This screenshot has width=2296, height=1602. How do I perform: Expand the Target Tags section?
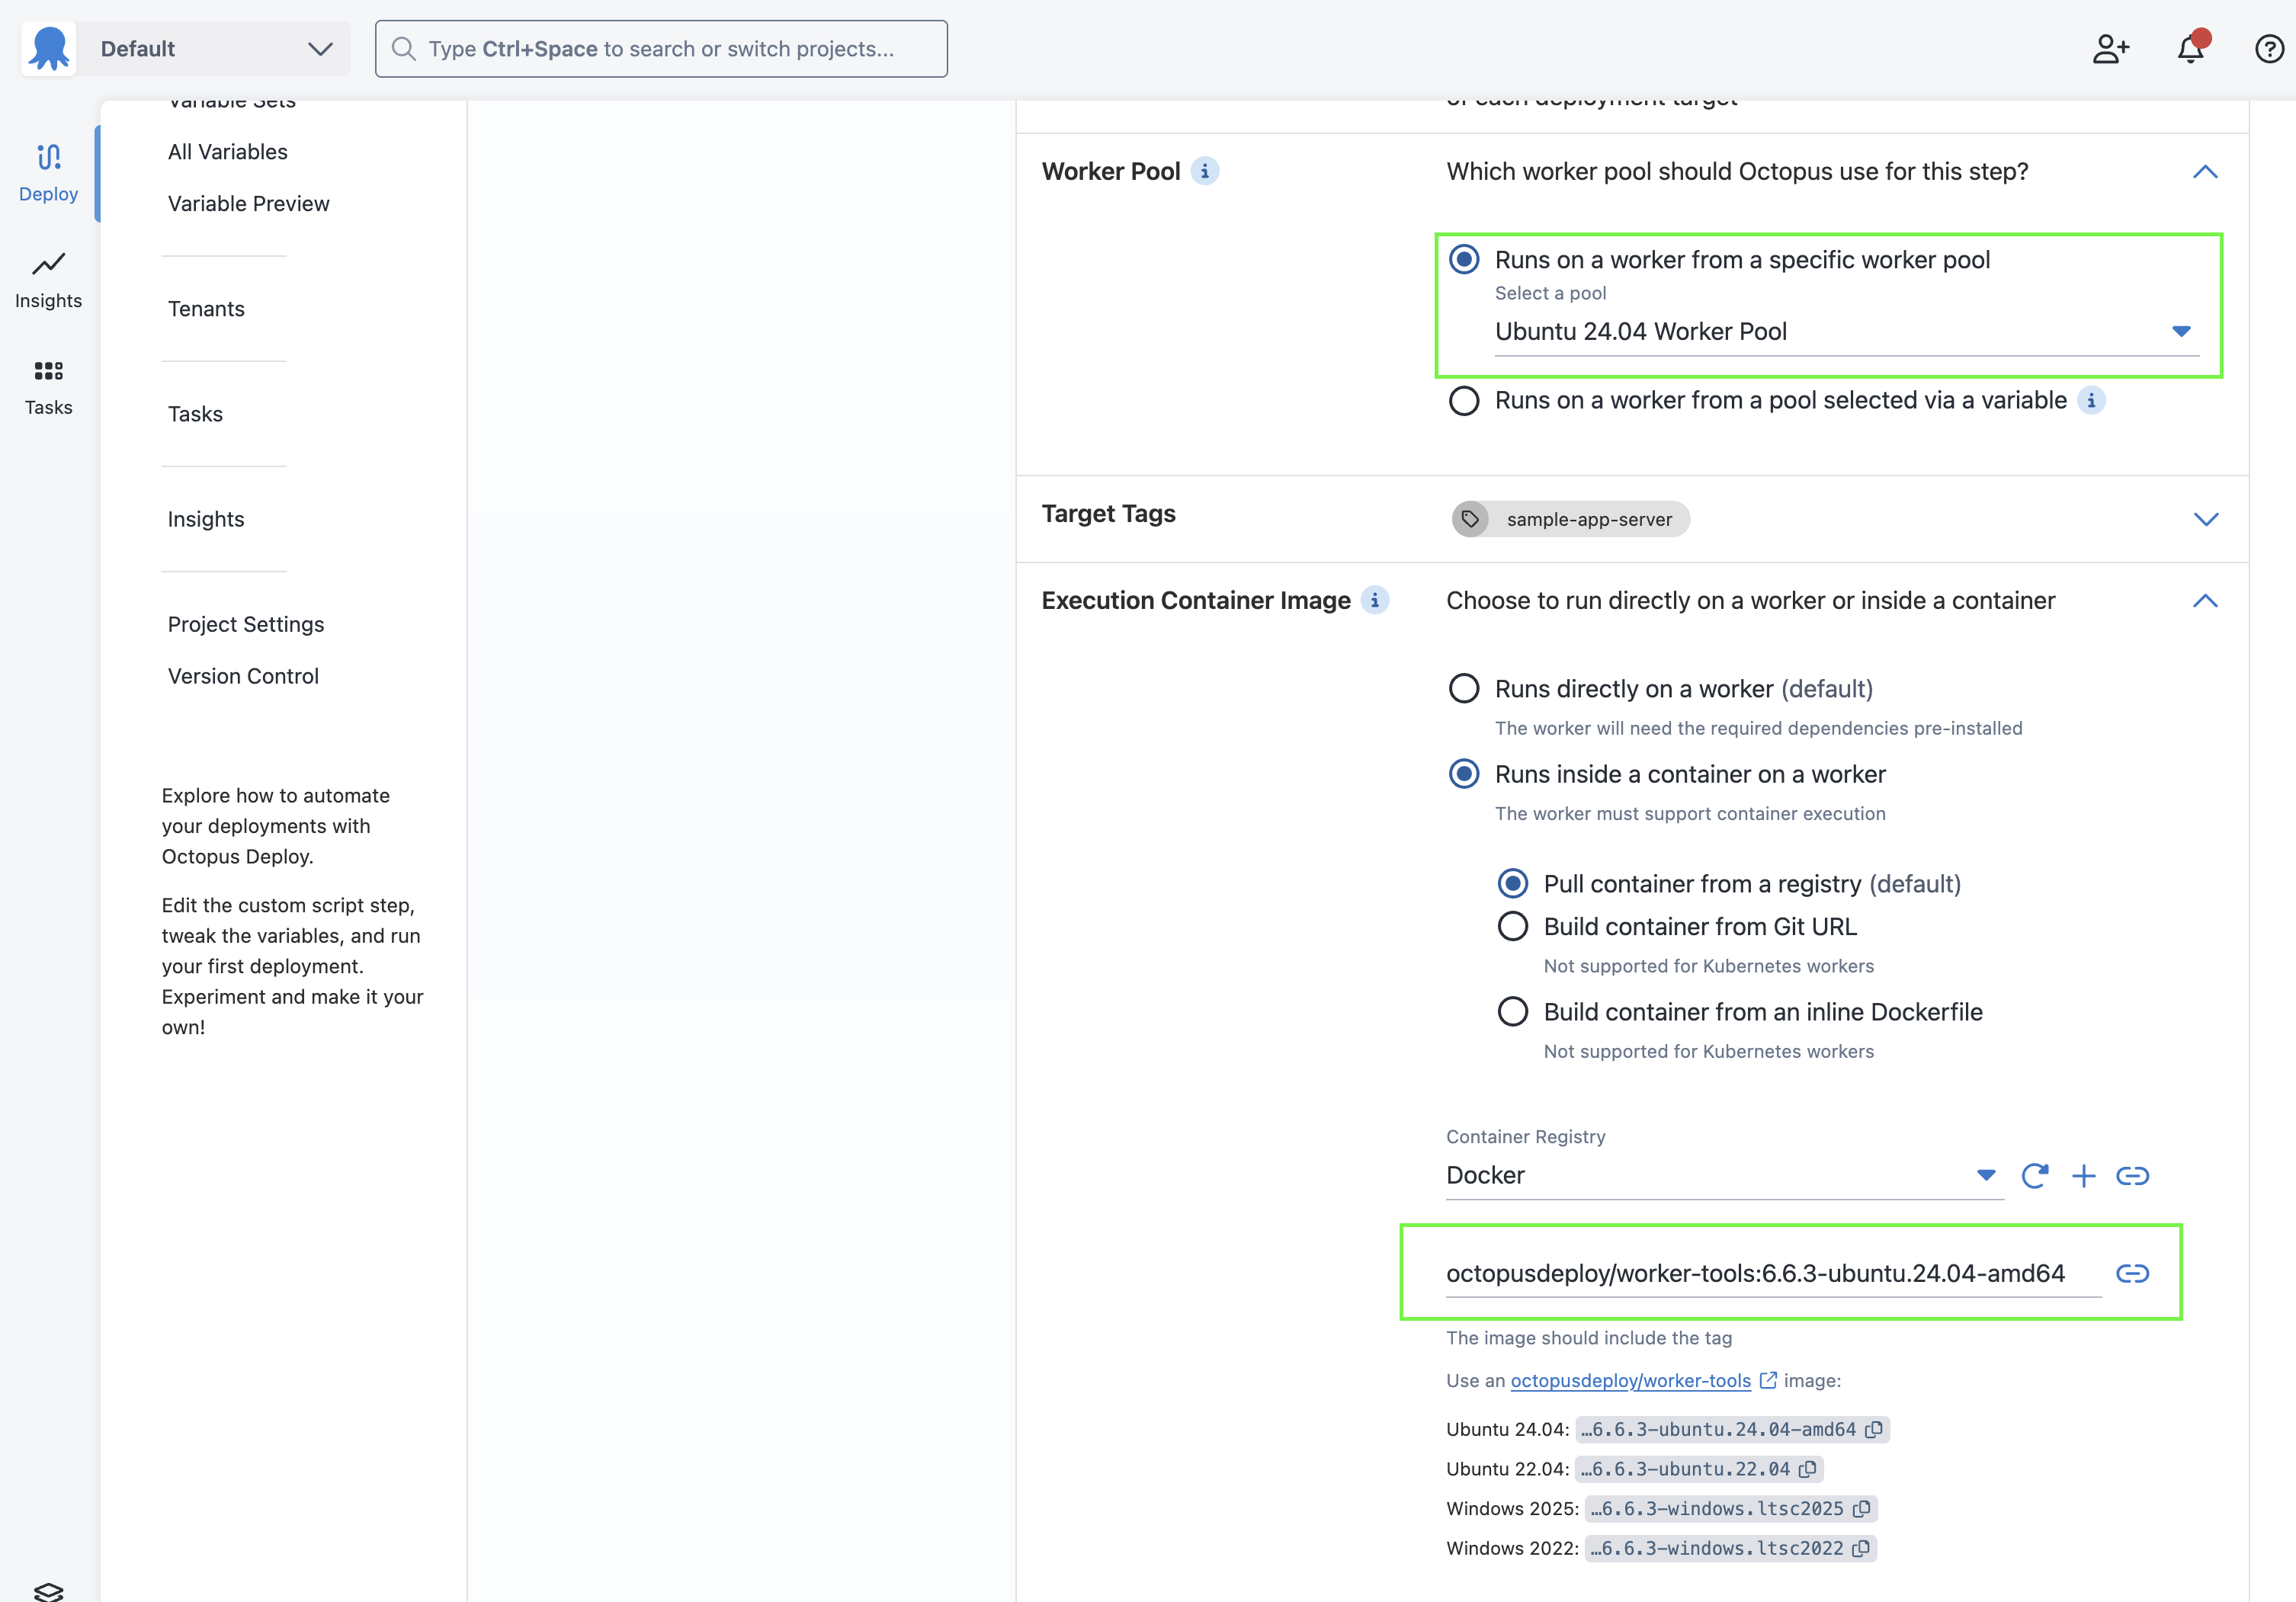pos(2205,519)
